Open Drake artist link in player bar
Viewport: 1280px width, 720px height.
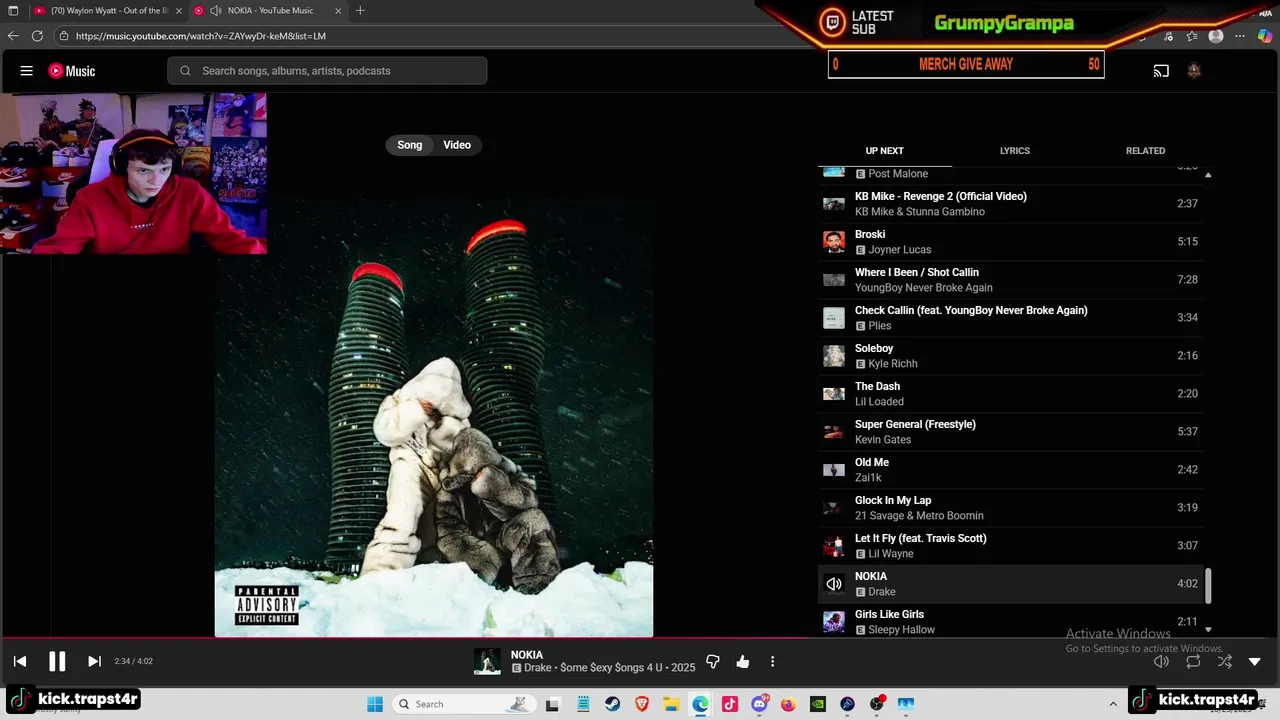tap(538, 668)
